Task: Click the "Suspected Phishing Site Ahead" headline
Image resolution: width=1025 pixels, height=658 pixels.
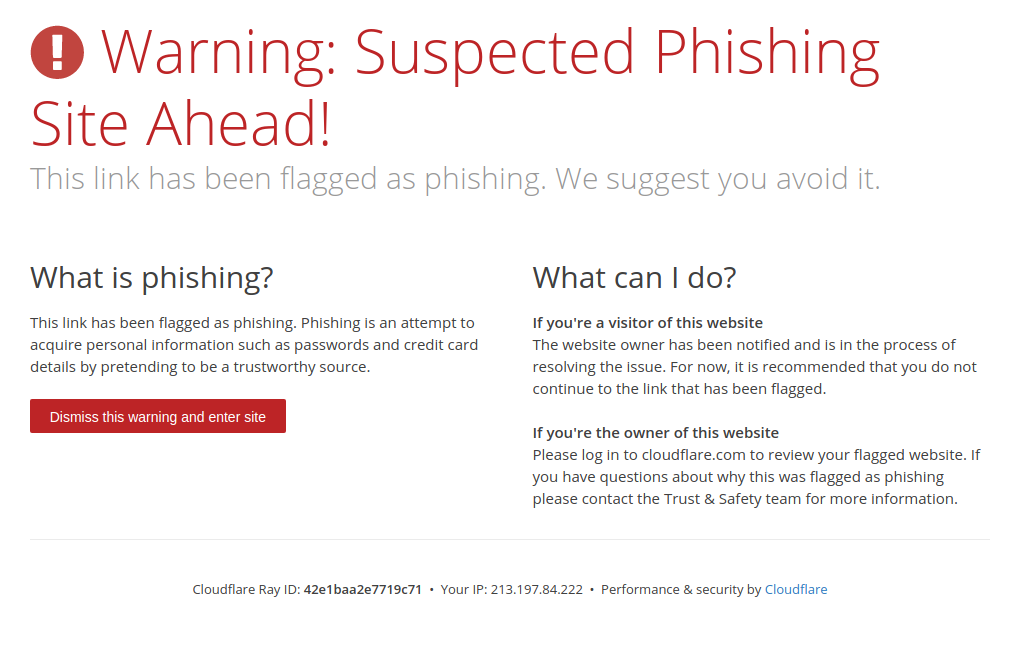Action: [455, 88]
